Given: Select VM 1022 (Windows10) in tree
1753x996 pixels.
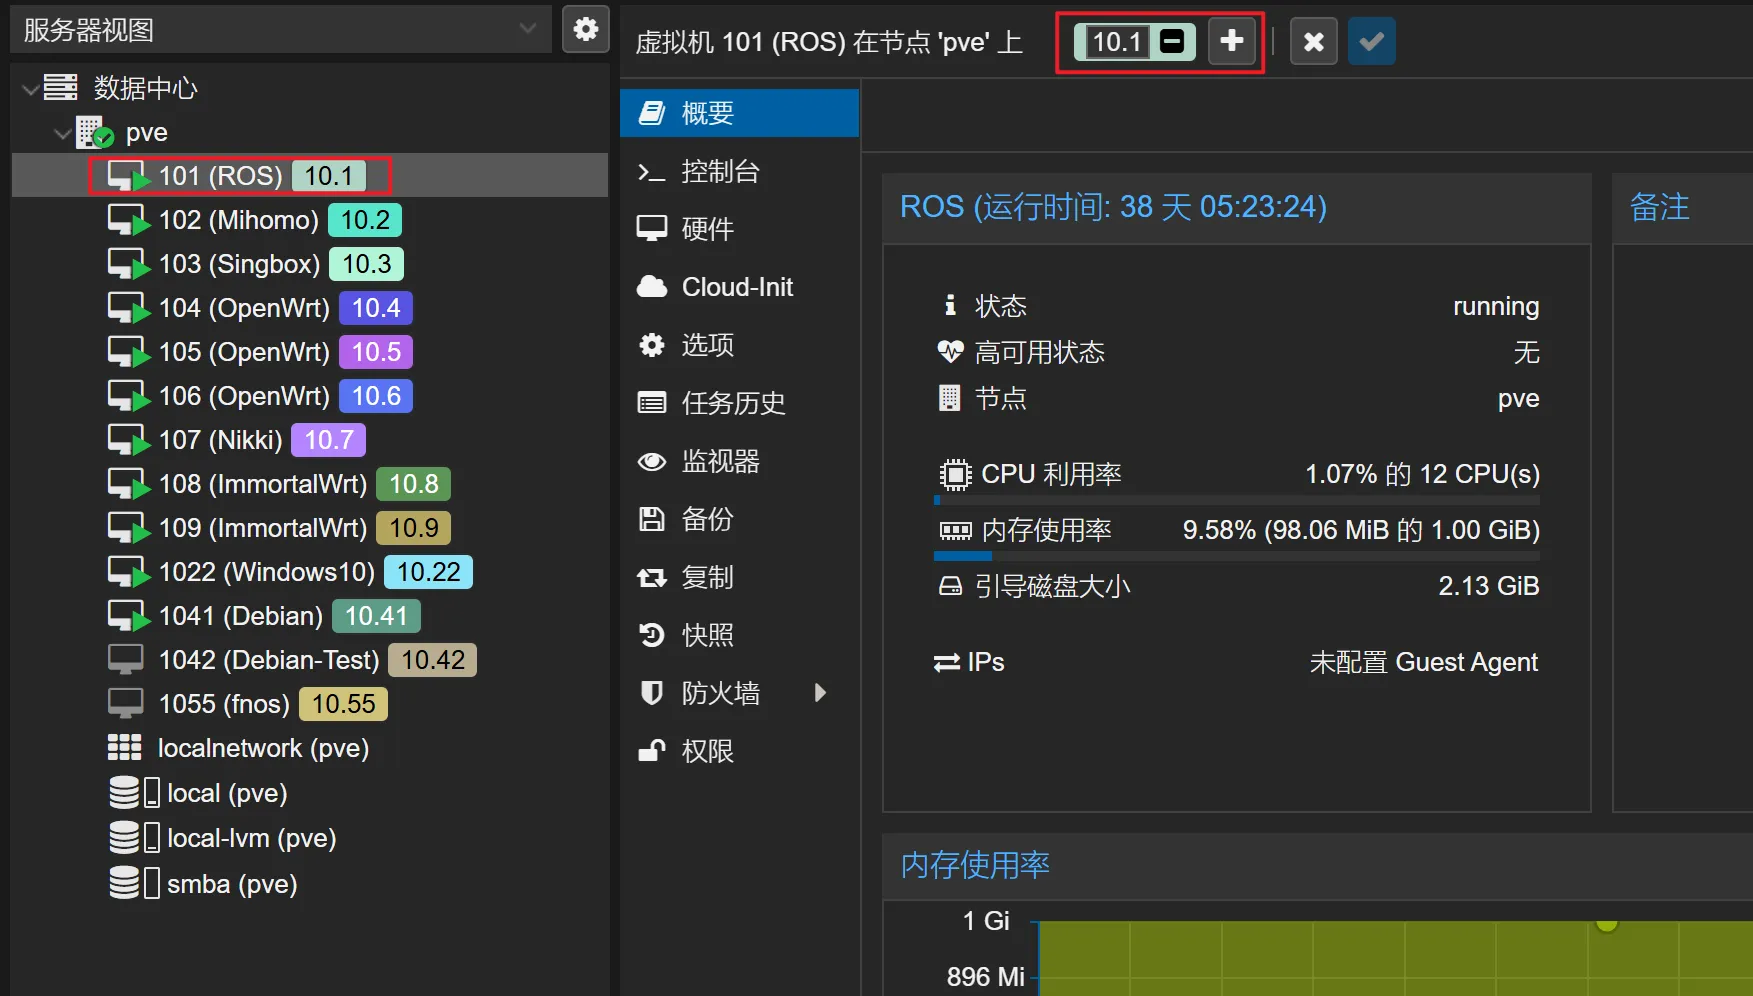Looking at the screenshot, I should point(266,571).
